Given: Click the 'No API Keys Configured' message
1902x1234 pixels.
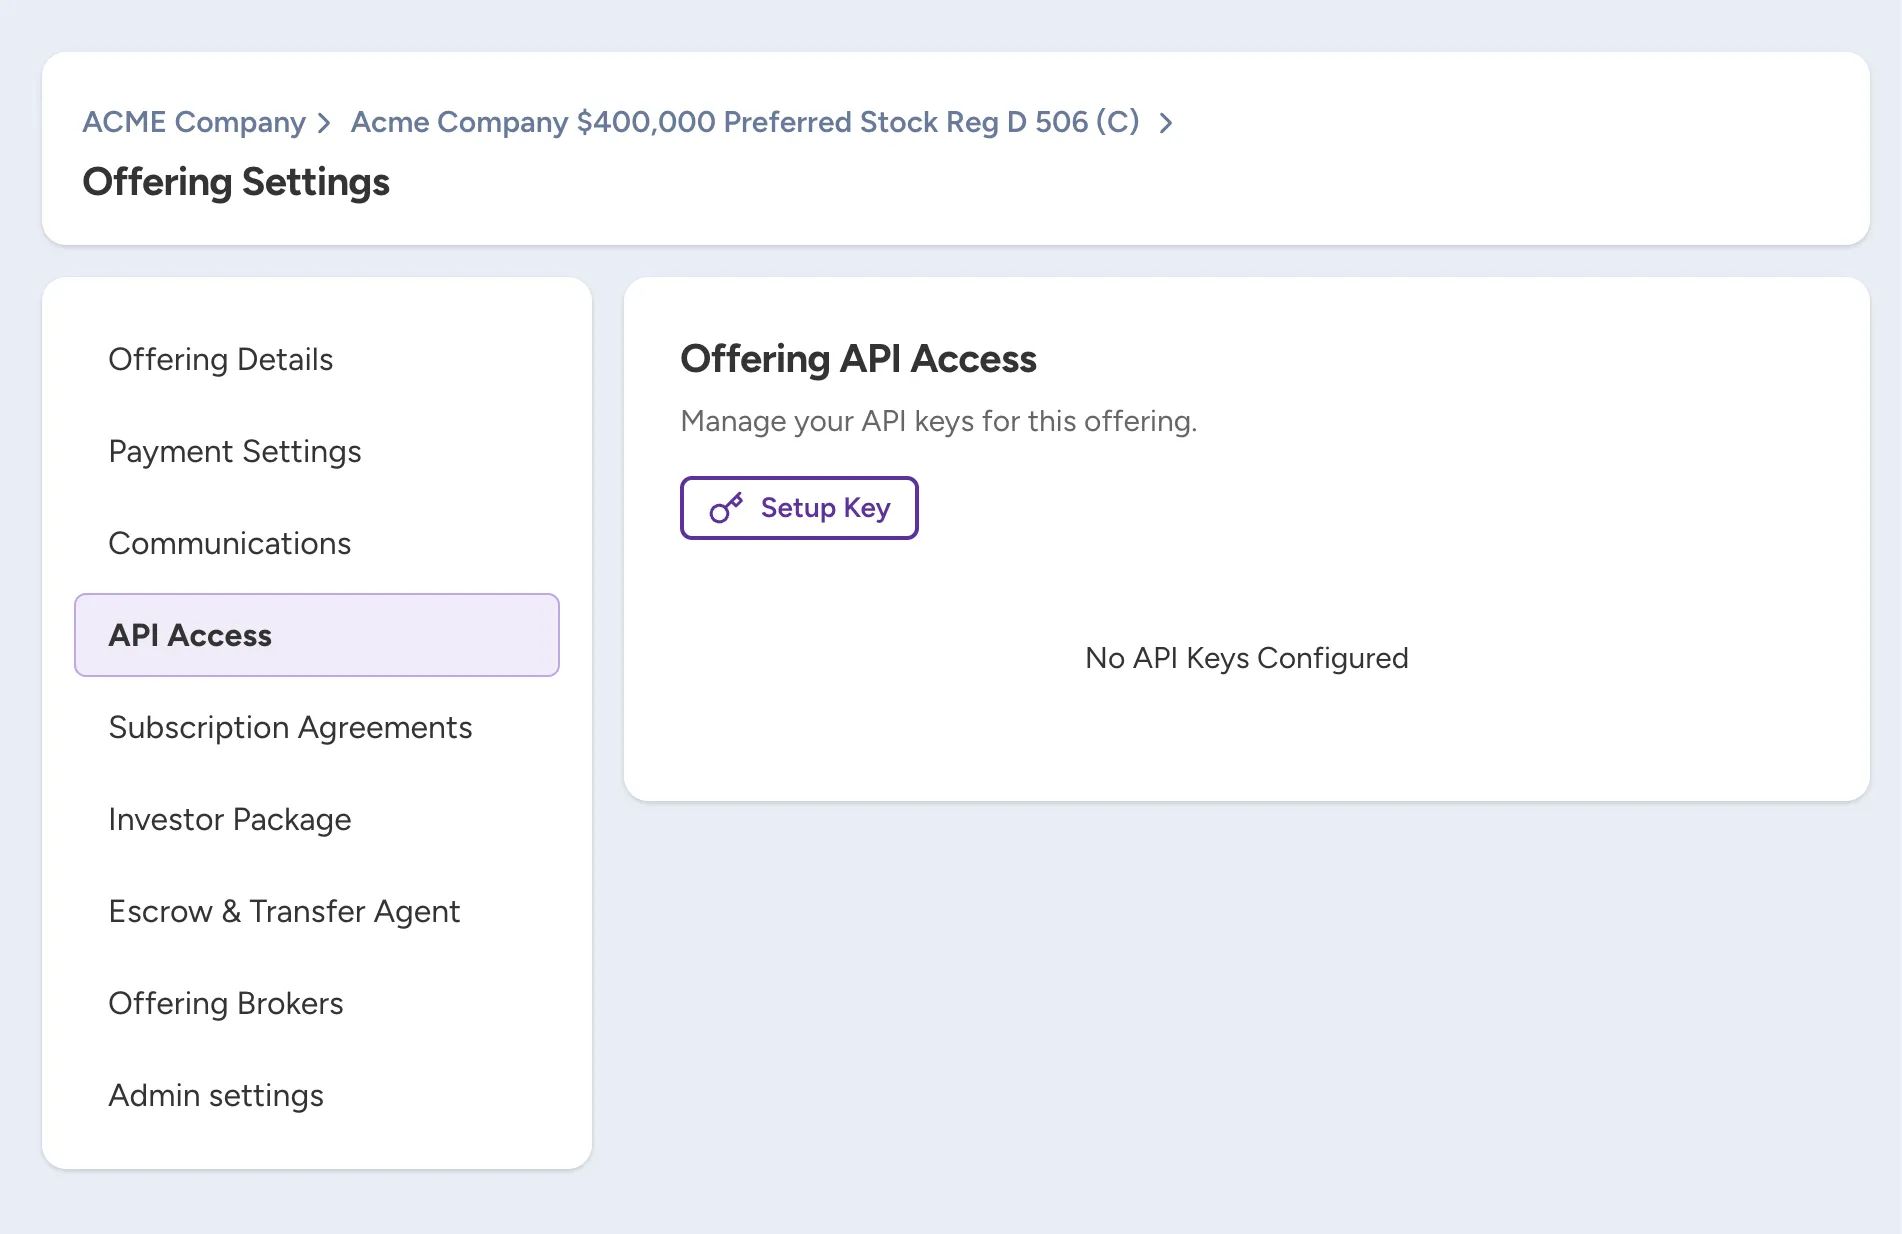Looking at the screenshot, I should 1246,658.
